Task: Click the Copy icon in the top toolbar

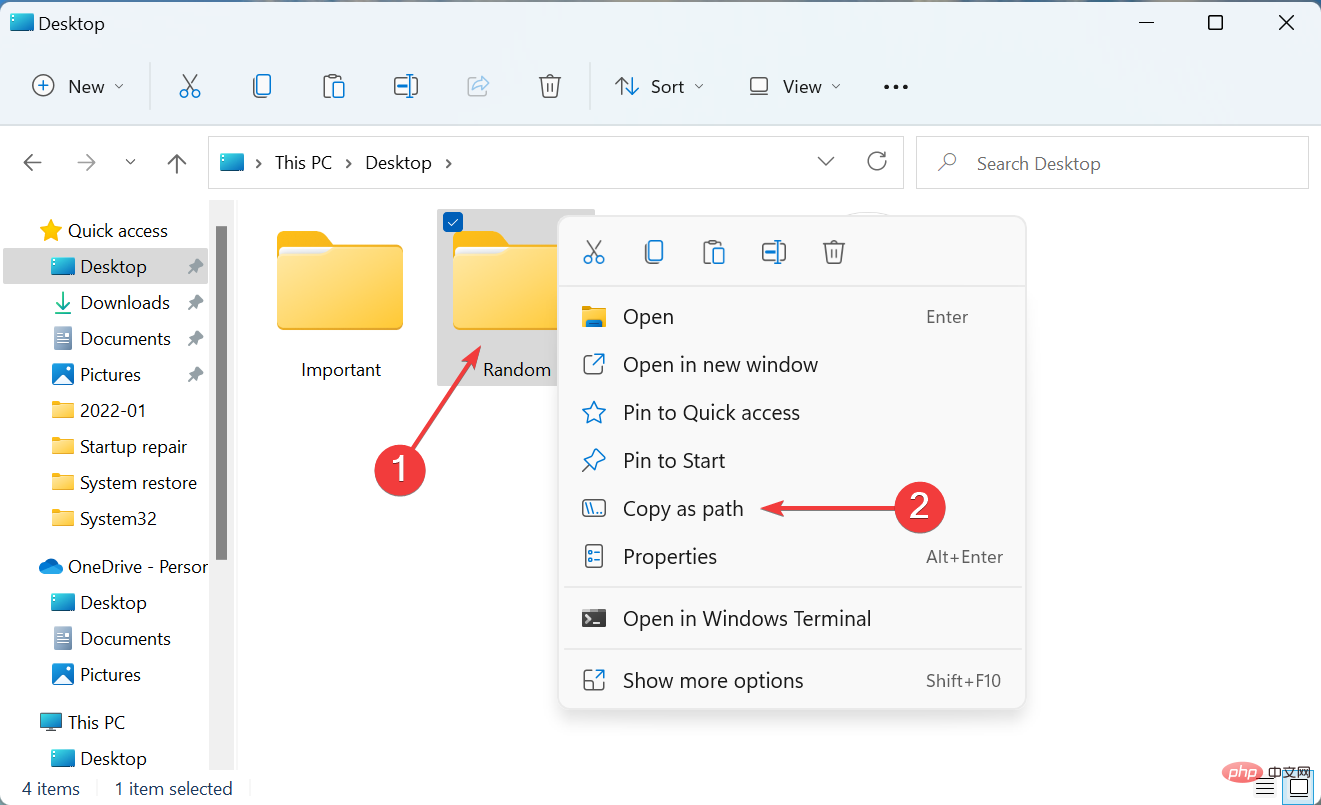Action: point(262,86)
